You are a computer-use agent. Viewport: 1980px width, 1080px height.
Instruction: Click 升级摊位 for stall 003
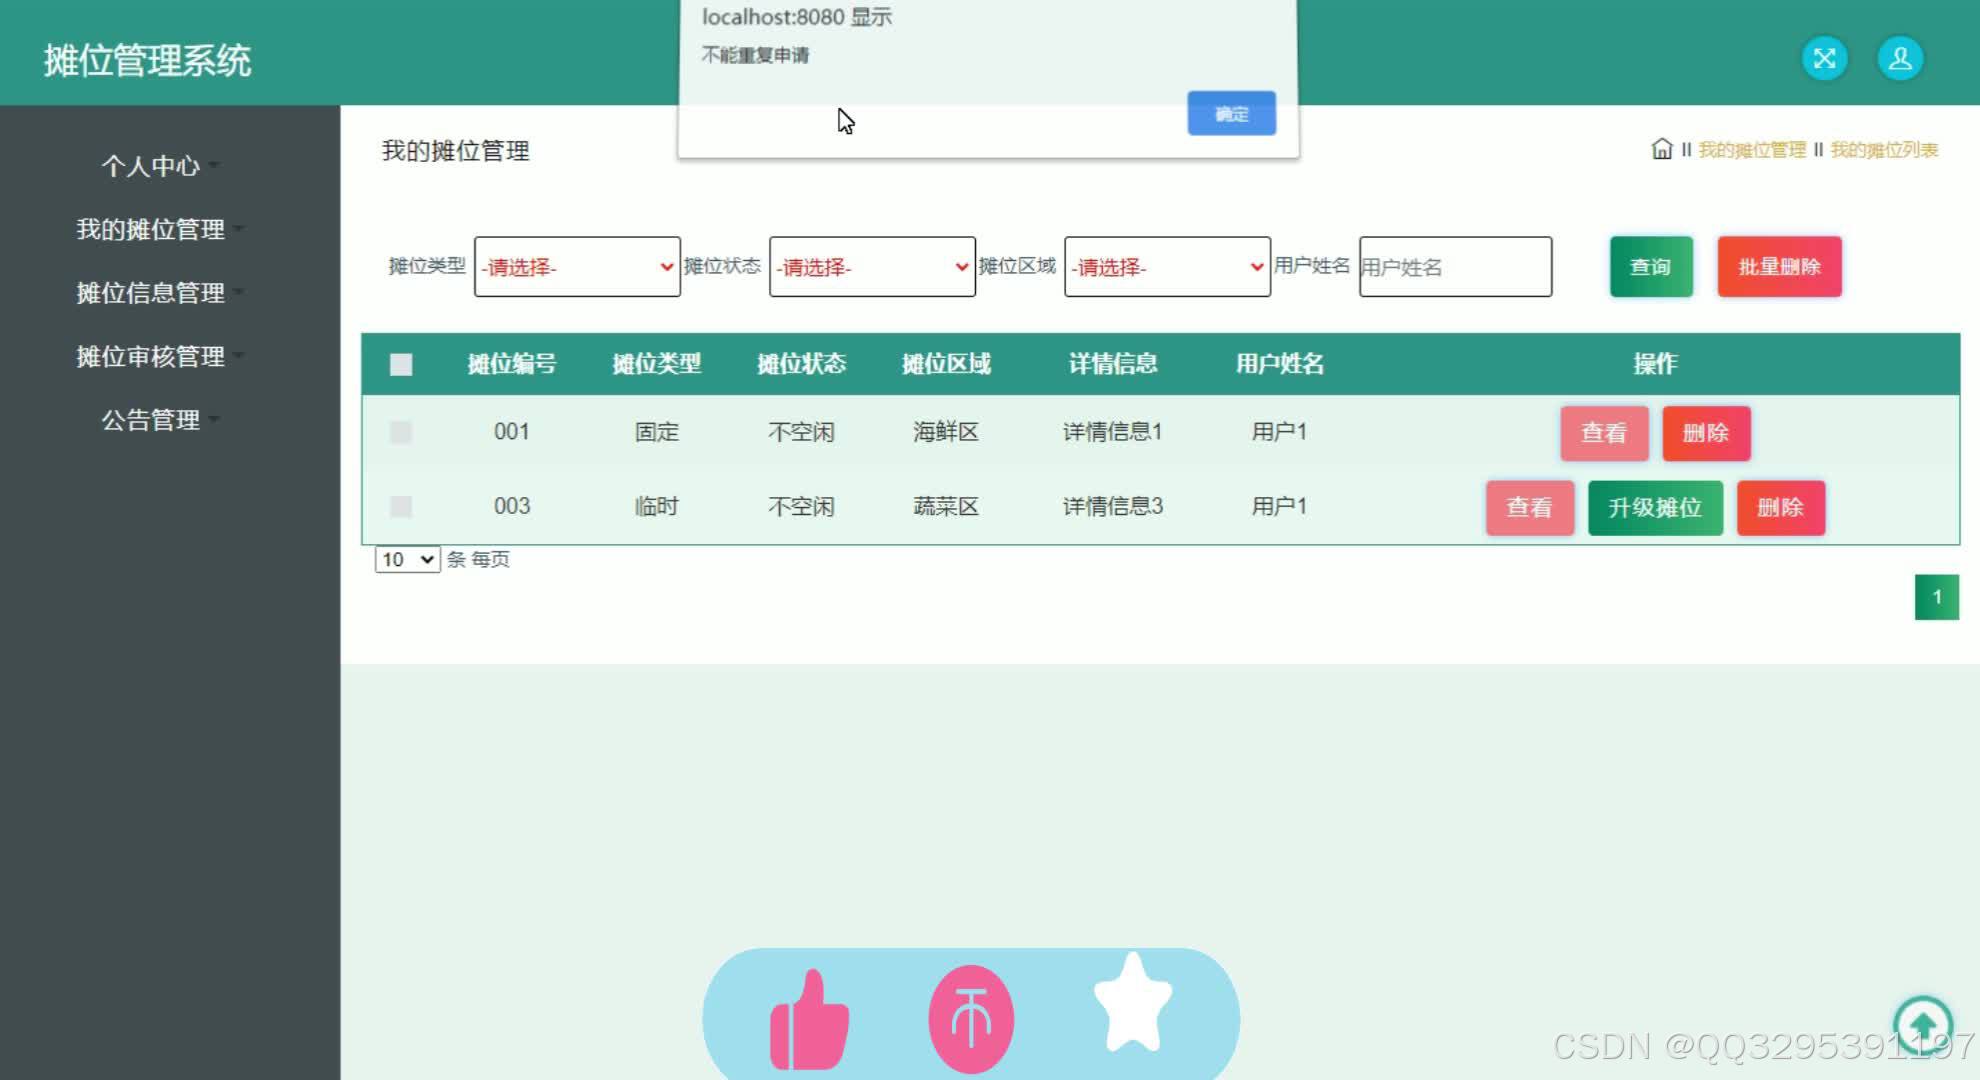tap(1655, 507)
